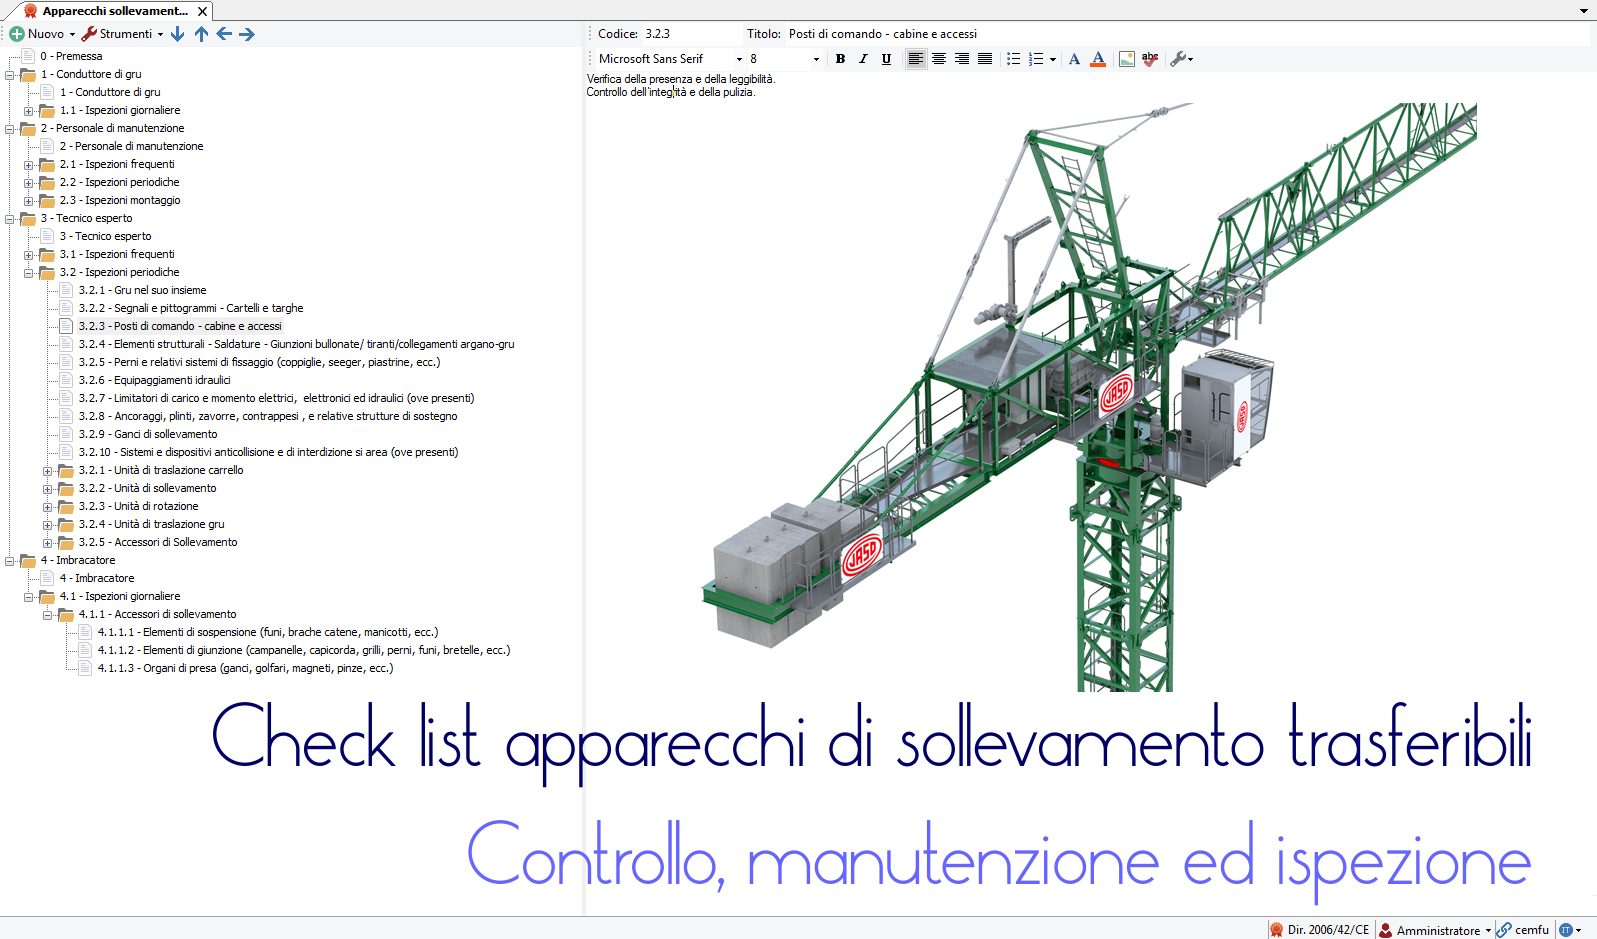Run the spell check icon

tap(1150, 59)
